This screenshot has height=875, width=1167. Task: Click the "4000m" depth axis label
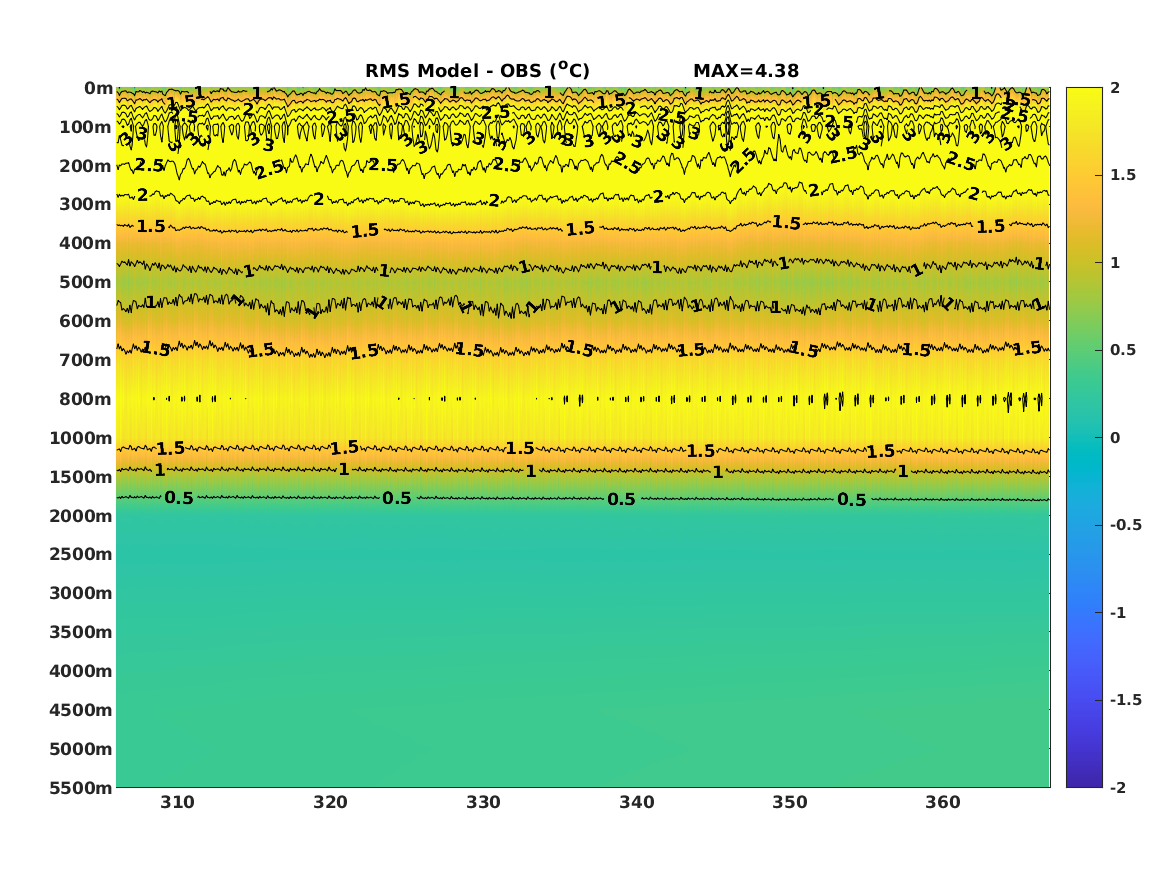point(81,671)
